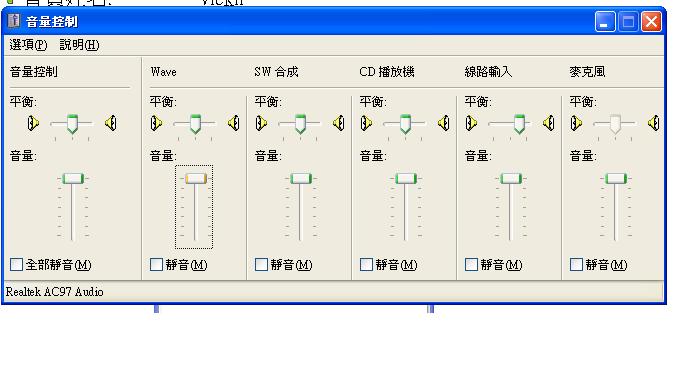
Task: Click the 麥克風 channel heading
Action: coord(587,72)
